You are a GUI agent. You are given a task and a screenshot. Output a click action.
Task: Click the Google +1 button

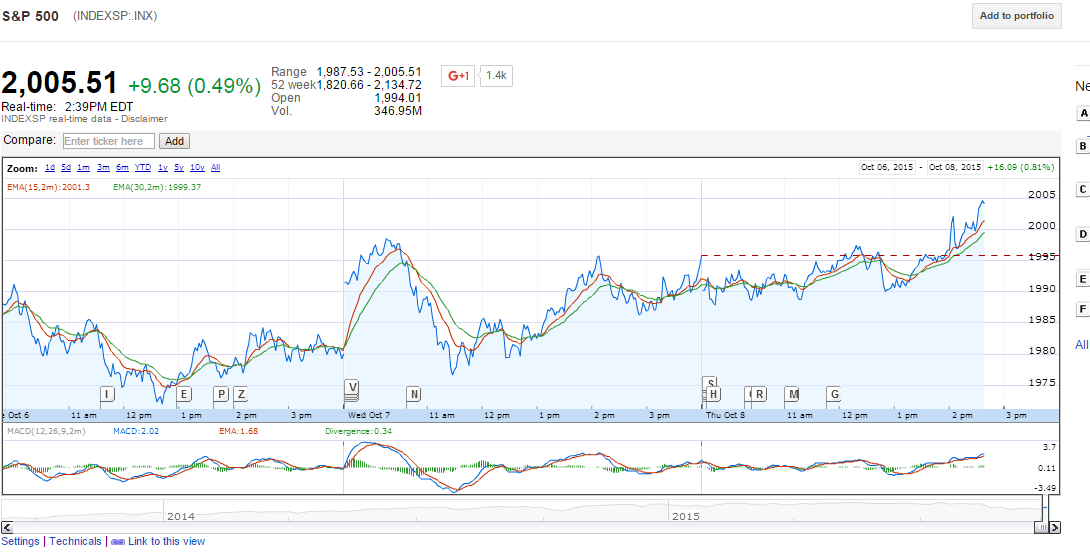(458, 76)
